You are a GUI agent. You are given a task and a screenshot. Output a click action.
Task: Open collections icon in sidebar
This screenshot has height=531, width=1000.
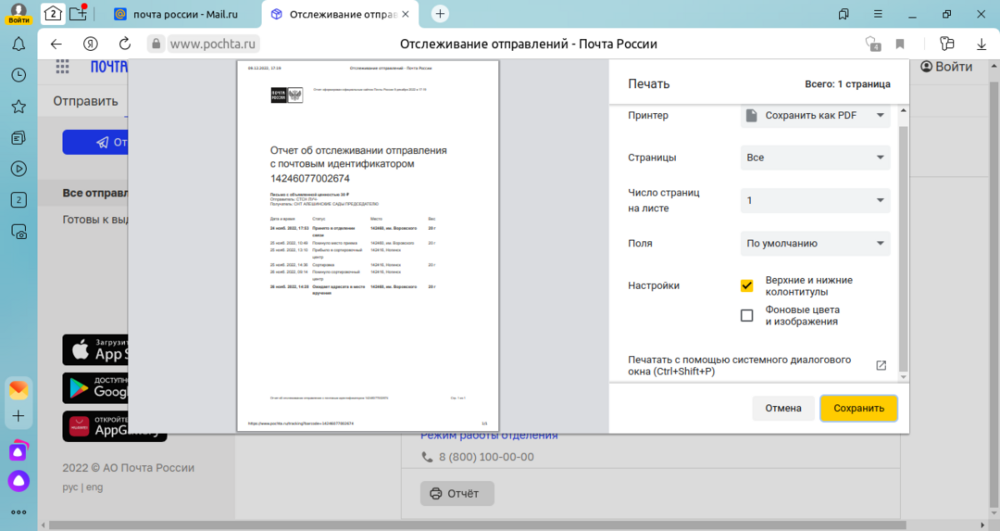point(18,138)
